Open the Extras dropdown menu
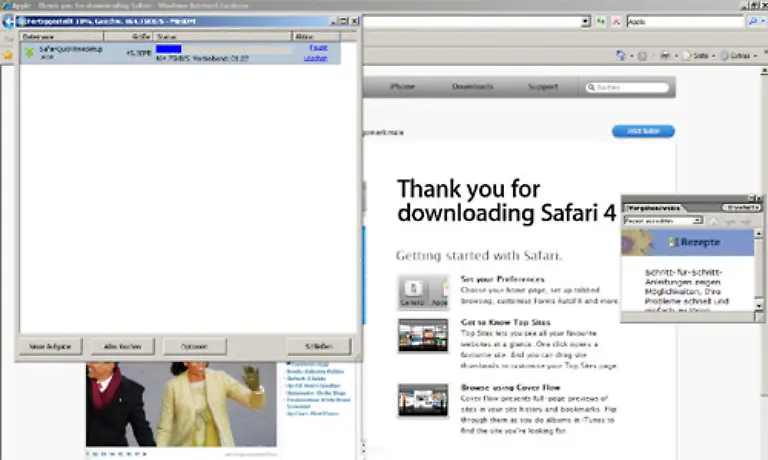This screenshot has height=460, width=768. click(x=739, y=55)
